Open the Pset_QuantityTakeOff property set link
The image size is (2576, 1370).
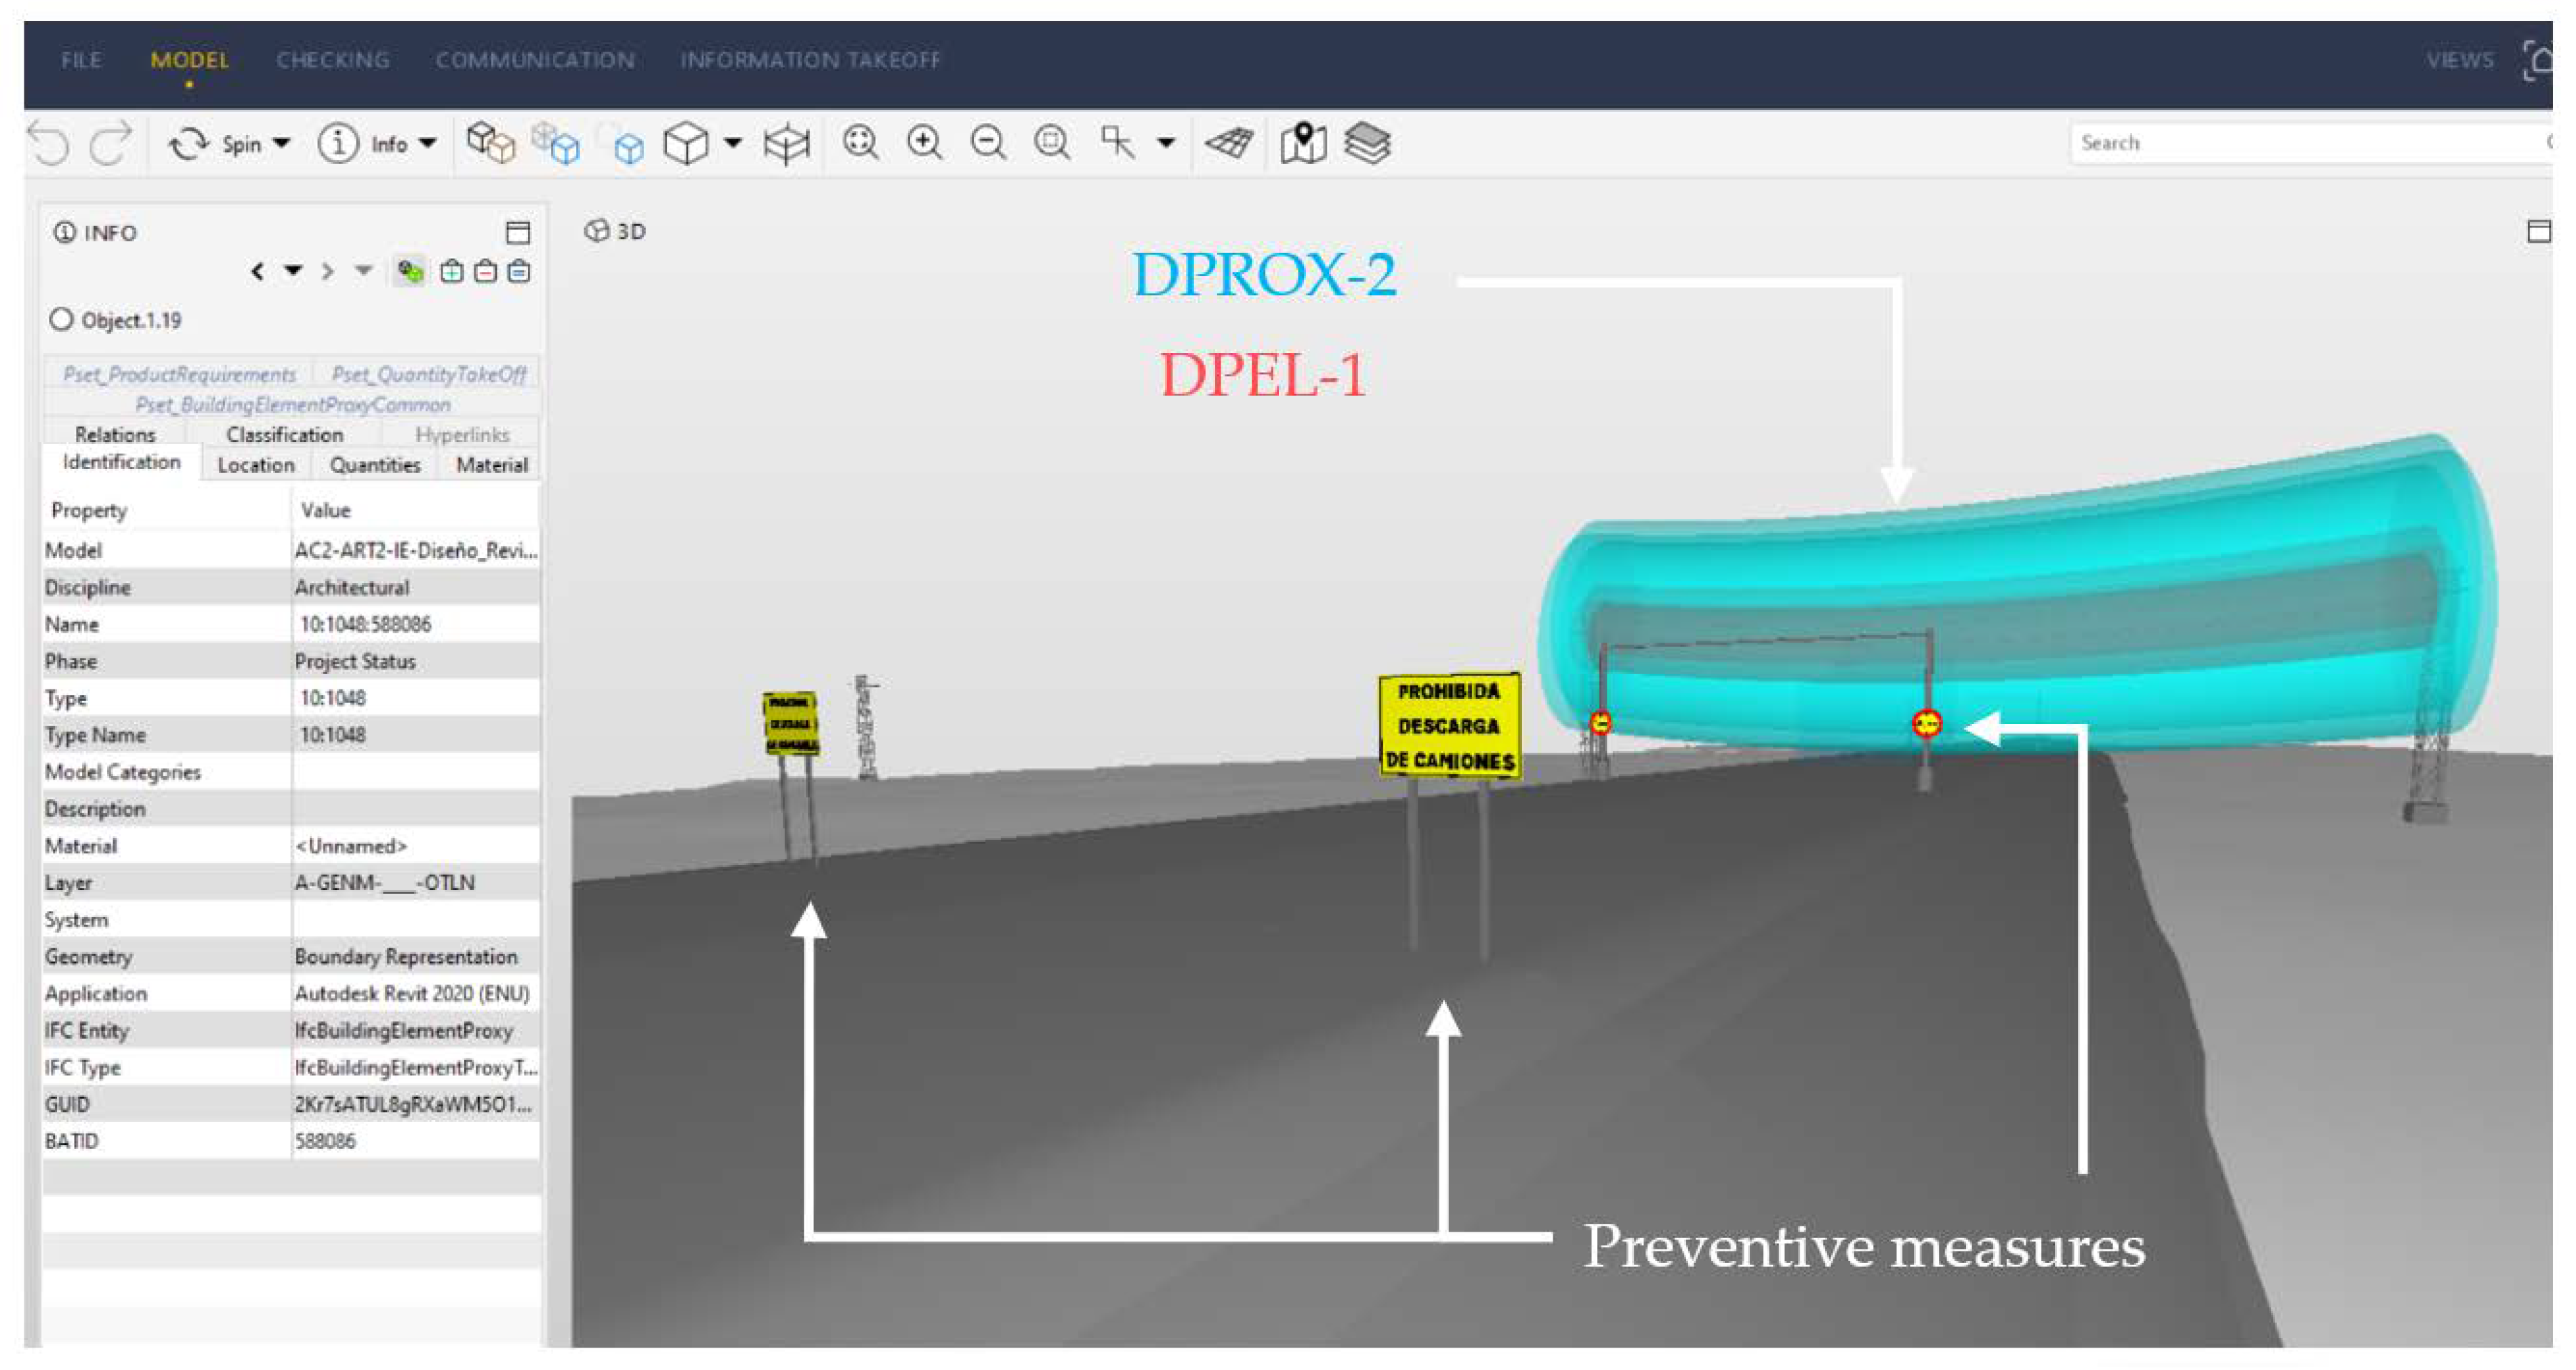click(429, 374)
